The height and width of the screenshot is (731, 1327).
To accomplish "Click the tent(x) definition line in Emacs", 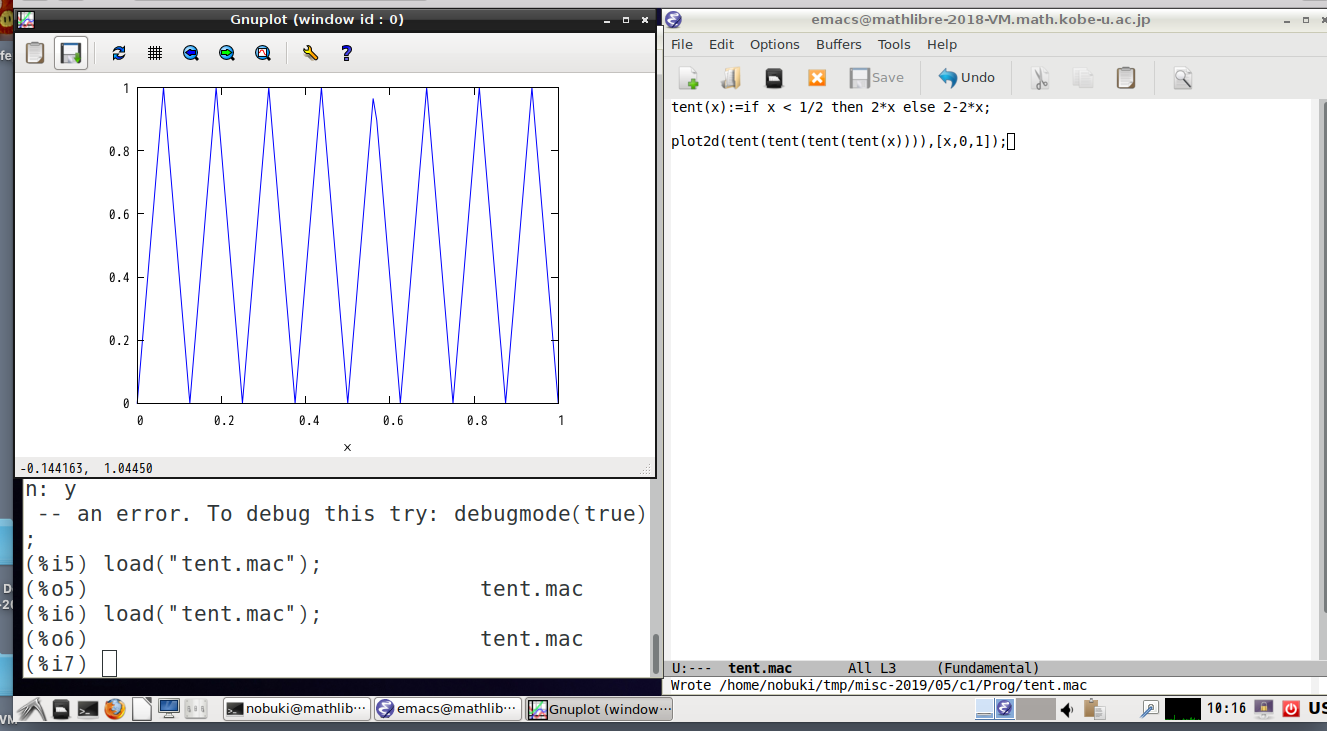I will (831, 107).
